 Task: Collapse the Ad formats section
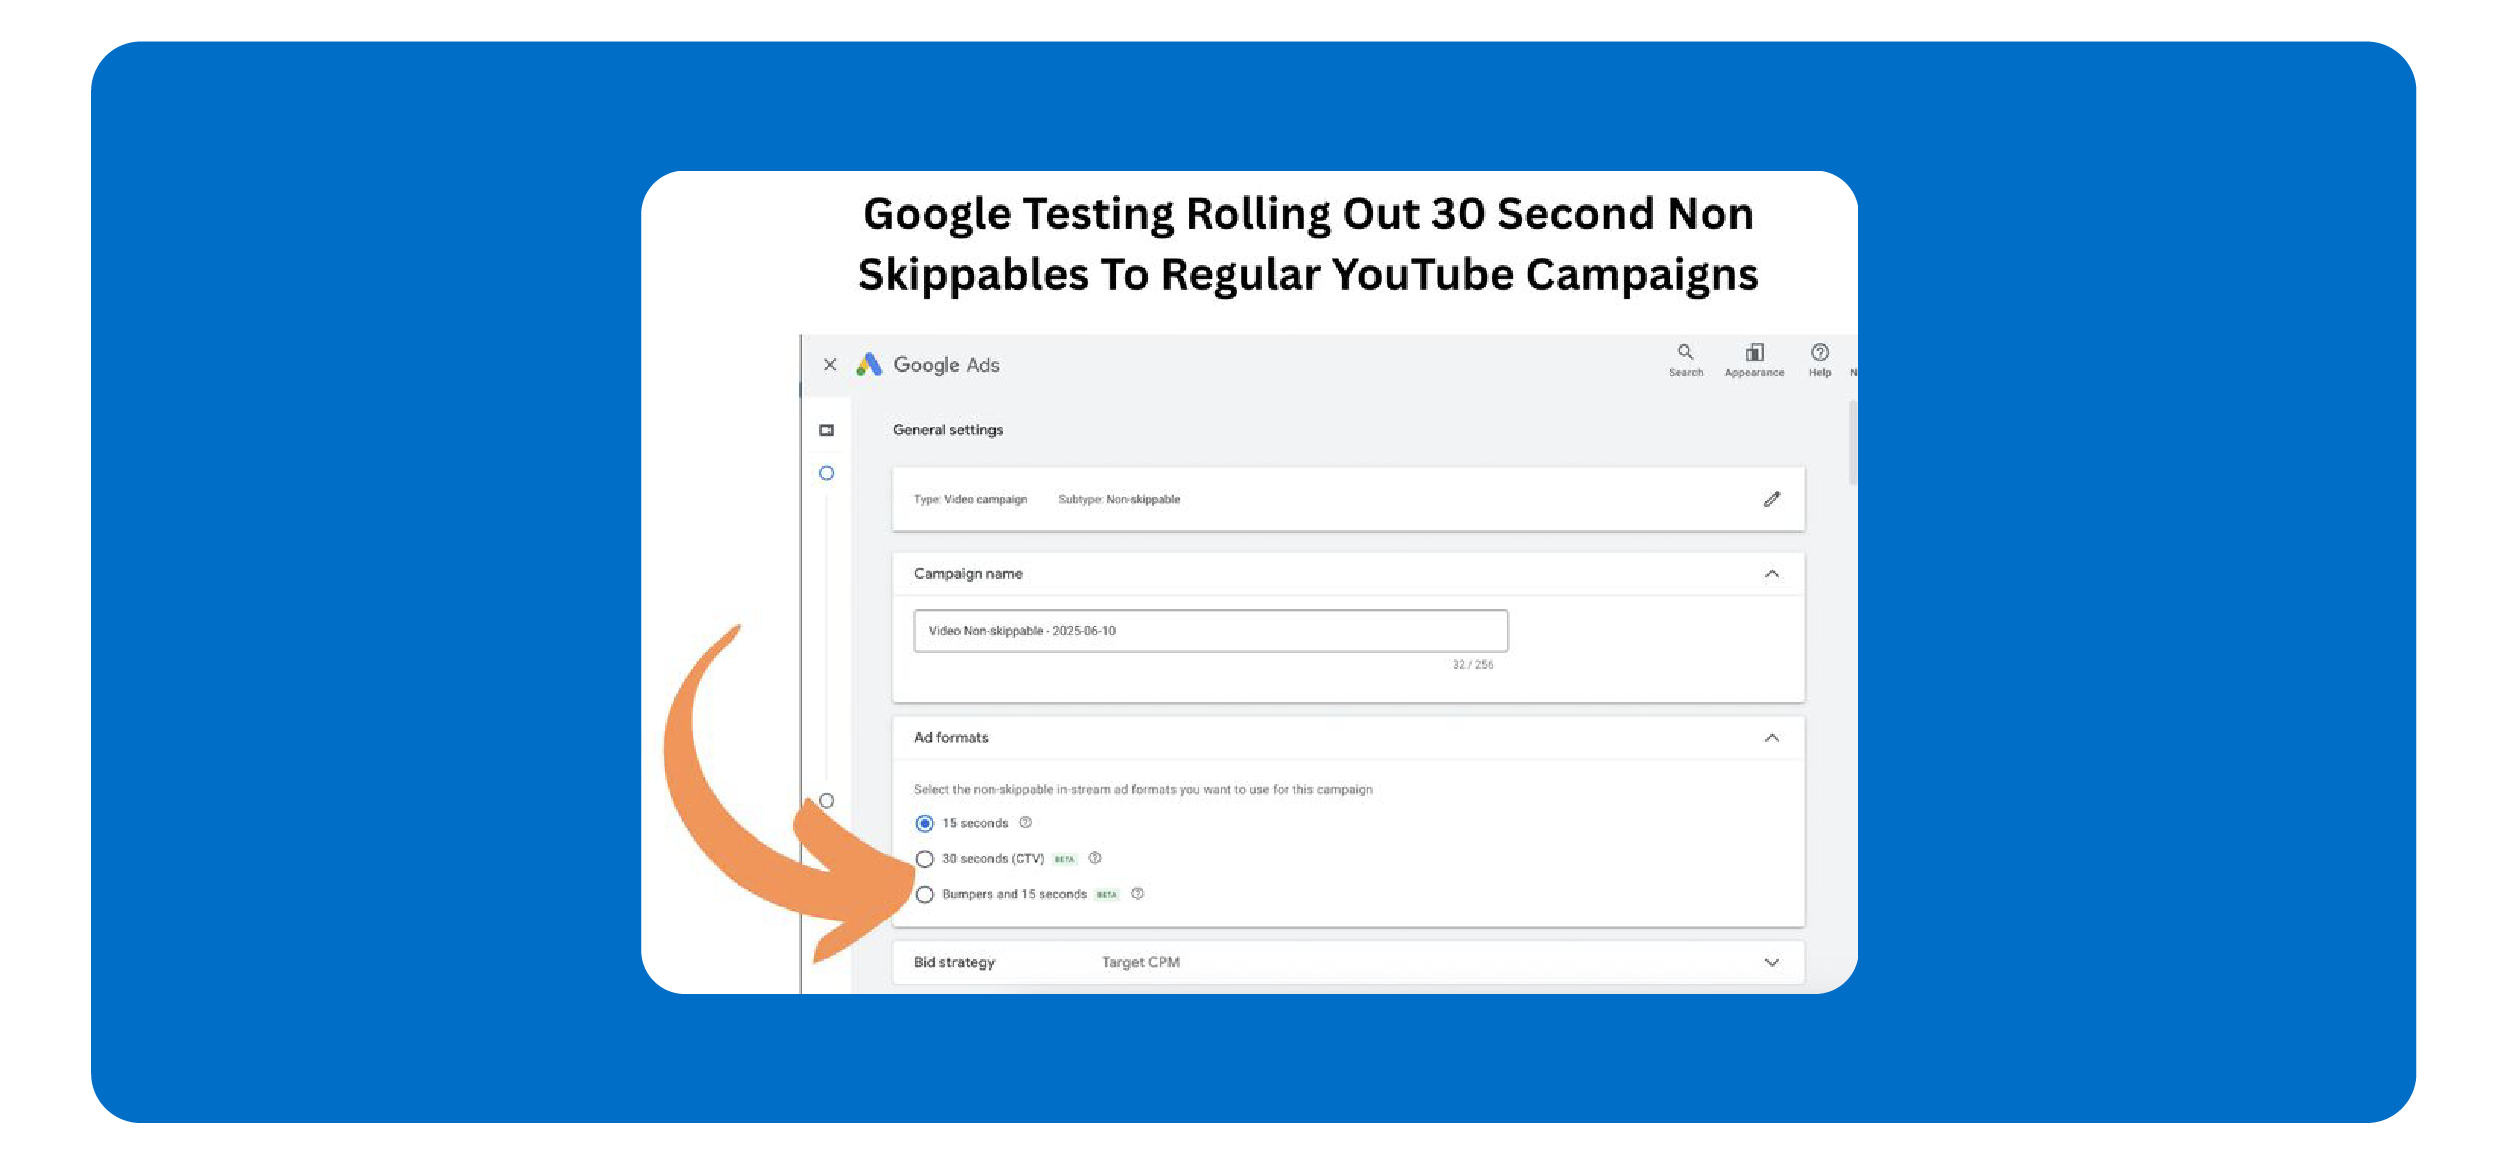tap(1771, 738)
